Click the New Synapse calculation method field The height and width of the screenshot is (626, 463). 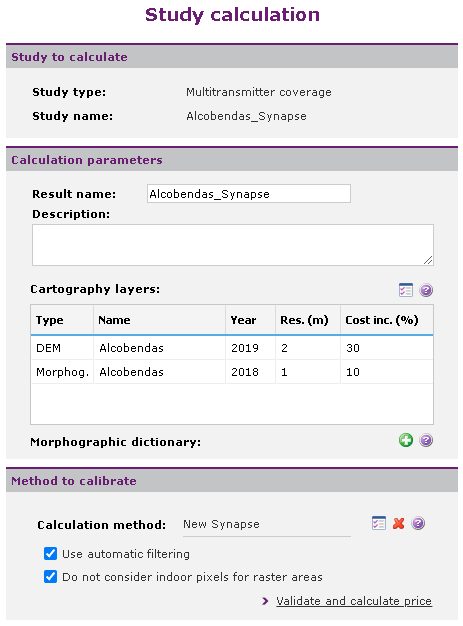point(267,524)
